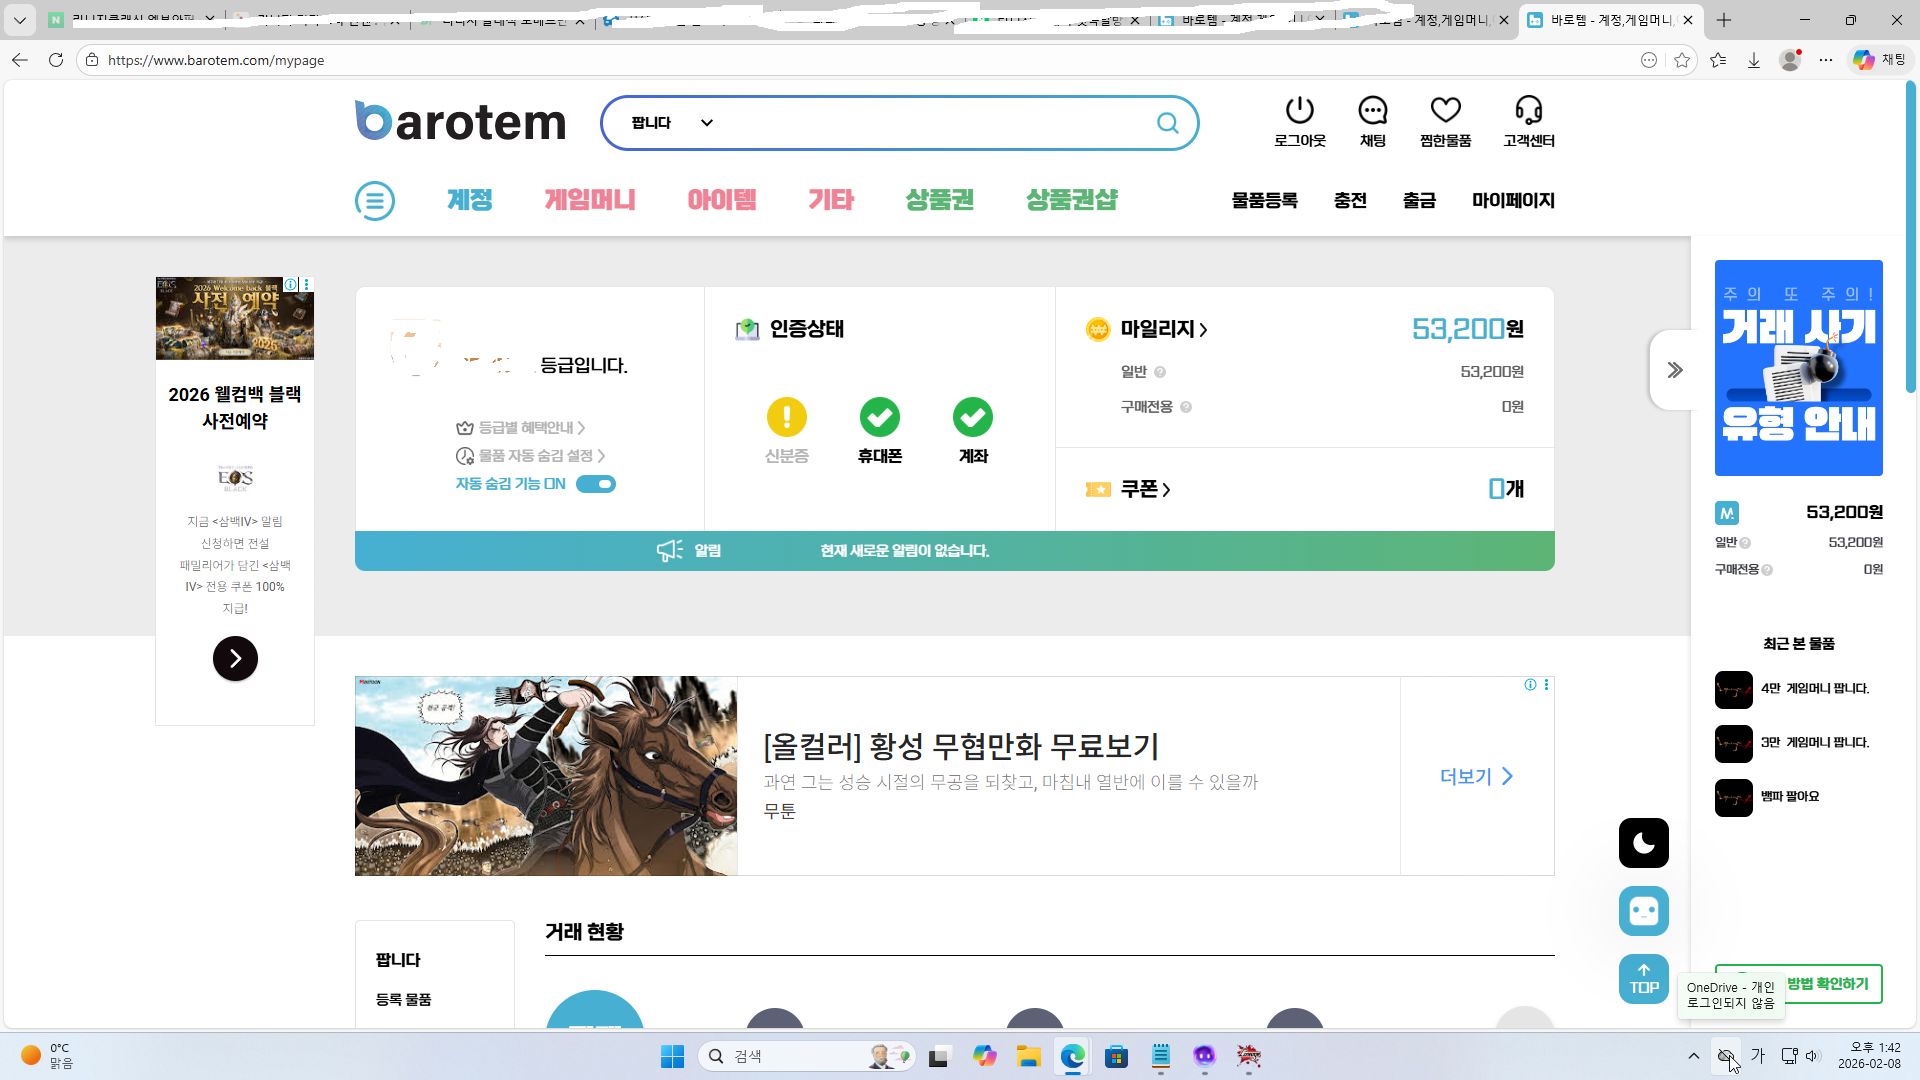
Task: Open Copilot 채팅 in browser toolbar
Action: [x=1880, y=60]
